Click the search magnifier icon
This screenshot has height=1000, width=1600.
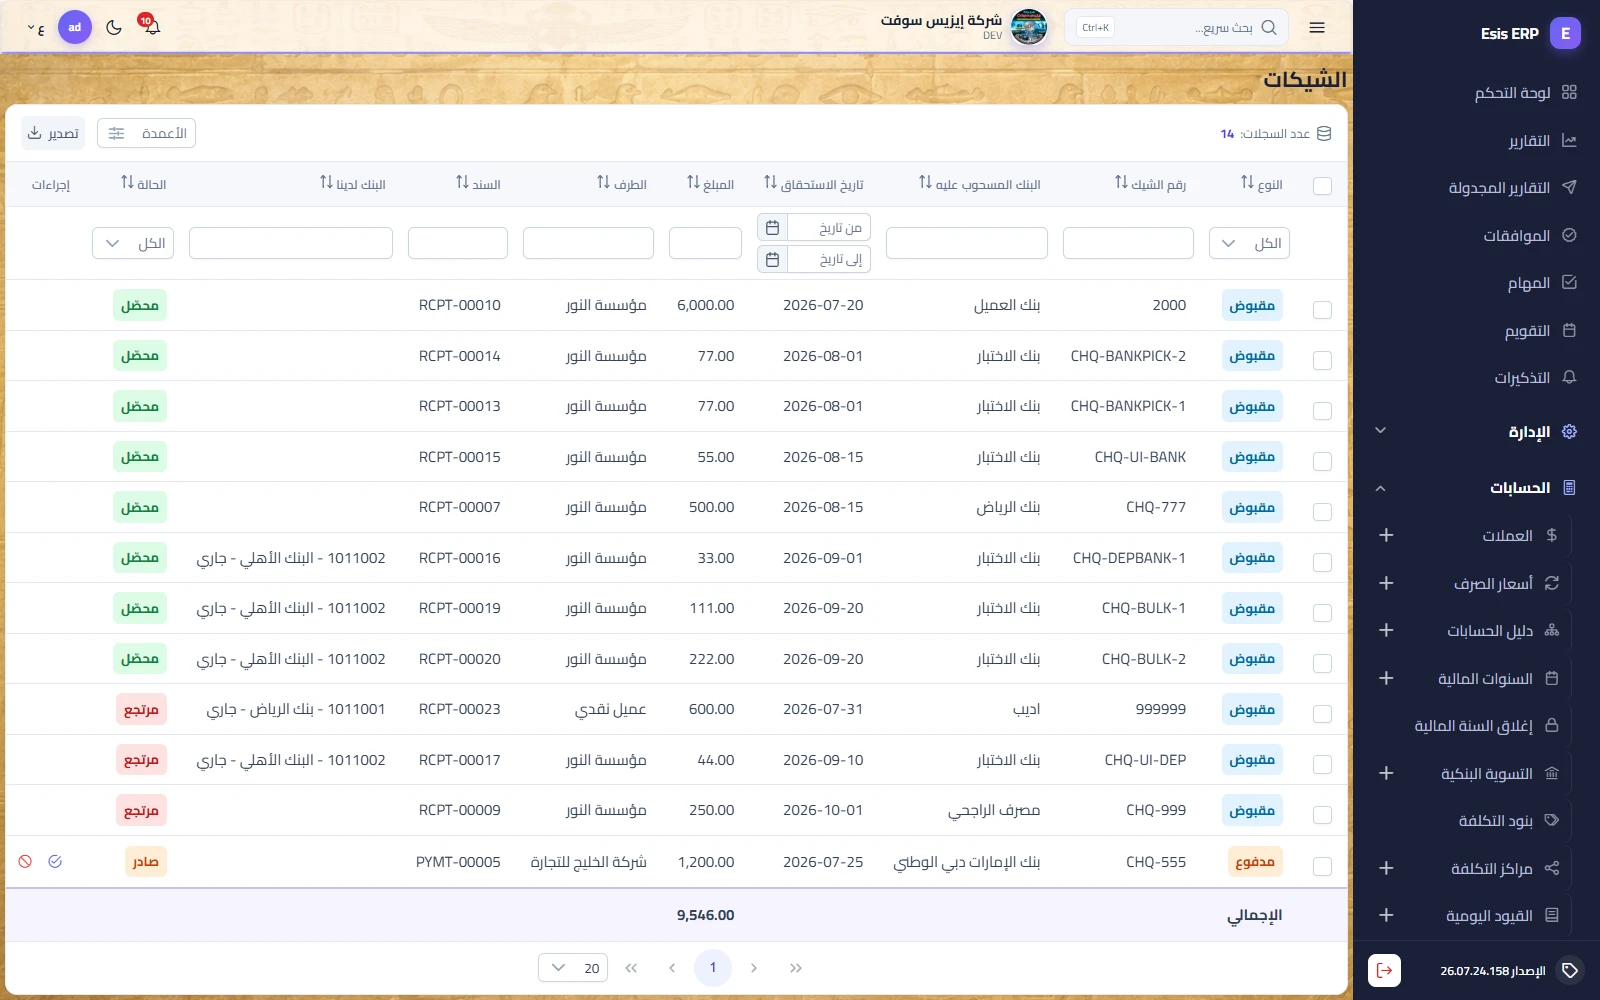click(1269, 28)
